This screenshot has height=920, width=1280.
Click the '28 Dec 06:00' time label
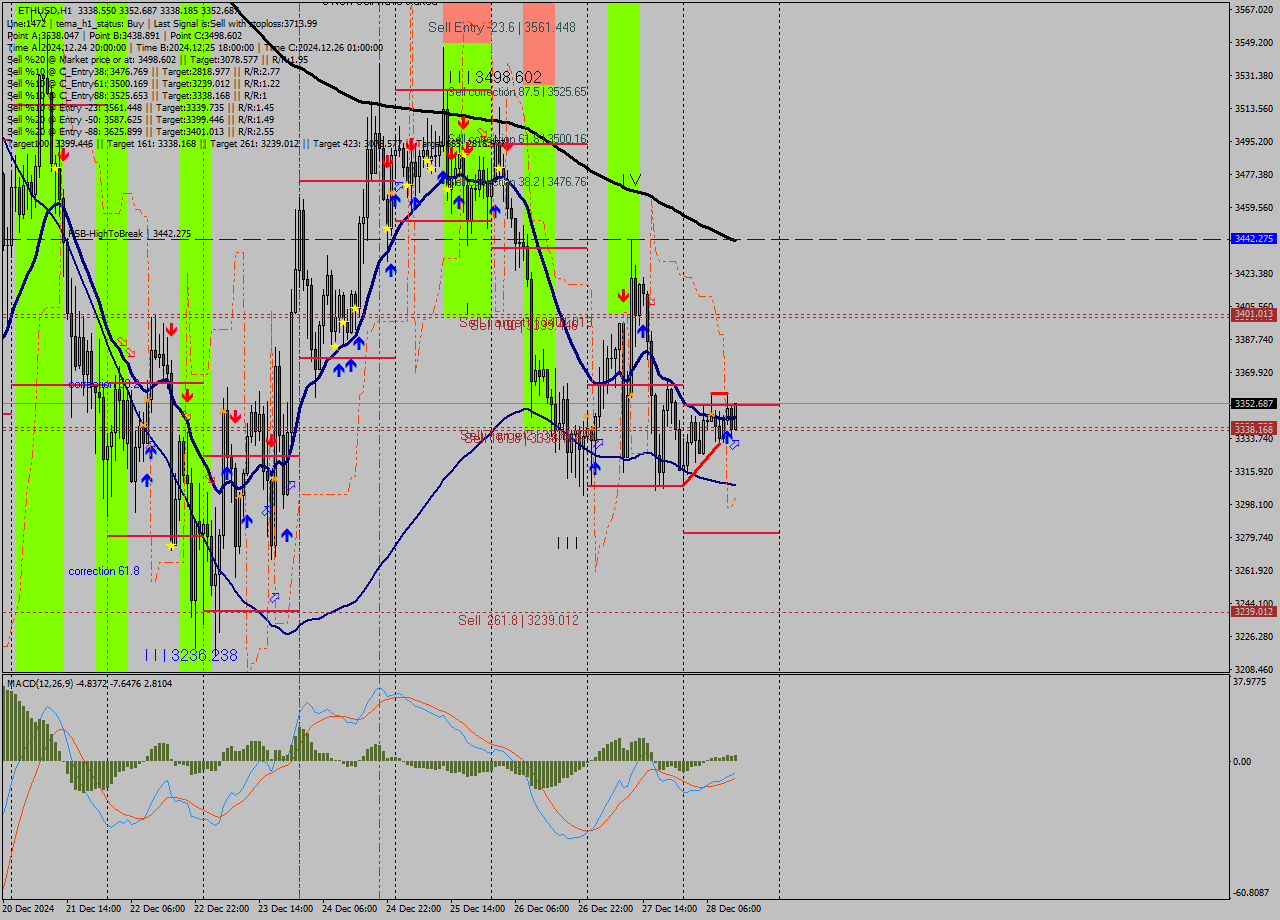[x=733, y=909]
